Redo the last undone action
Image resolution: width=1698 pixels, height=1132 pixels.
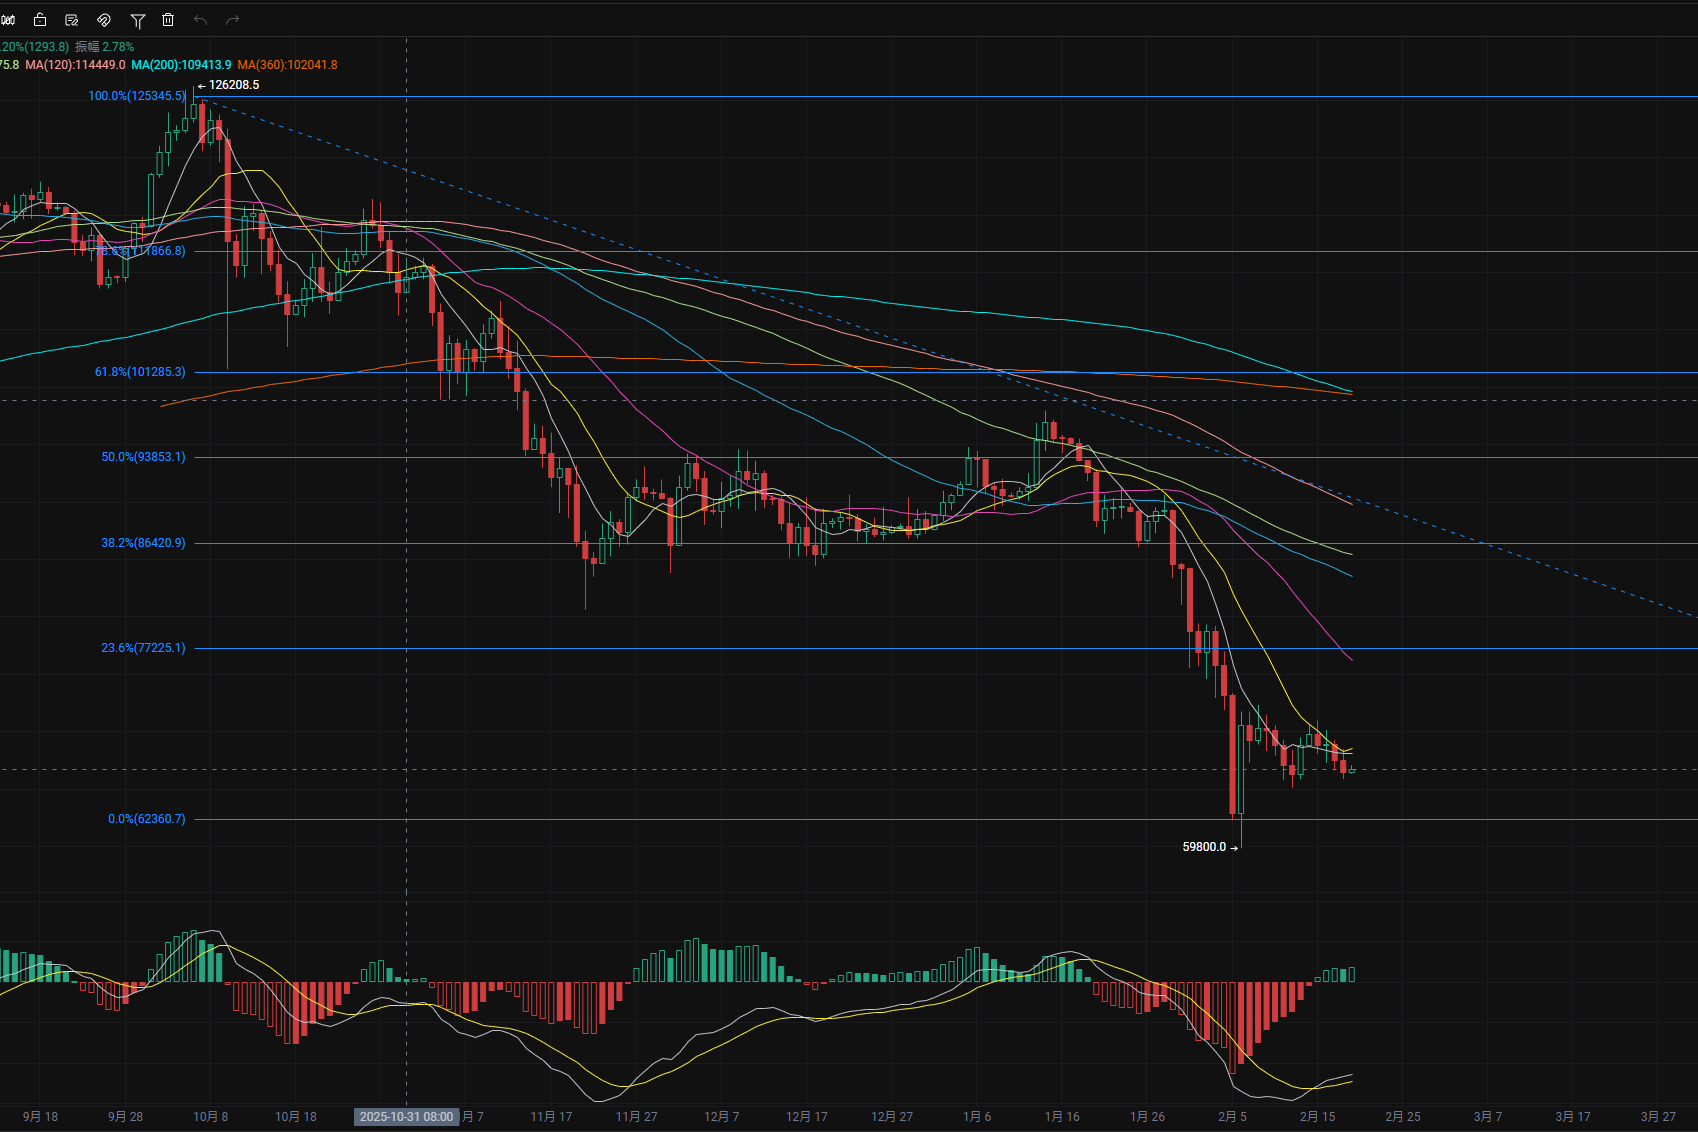click(233, 20)
